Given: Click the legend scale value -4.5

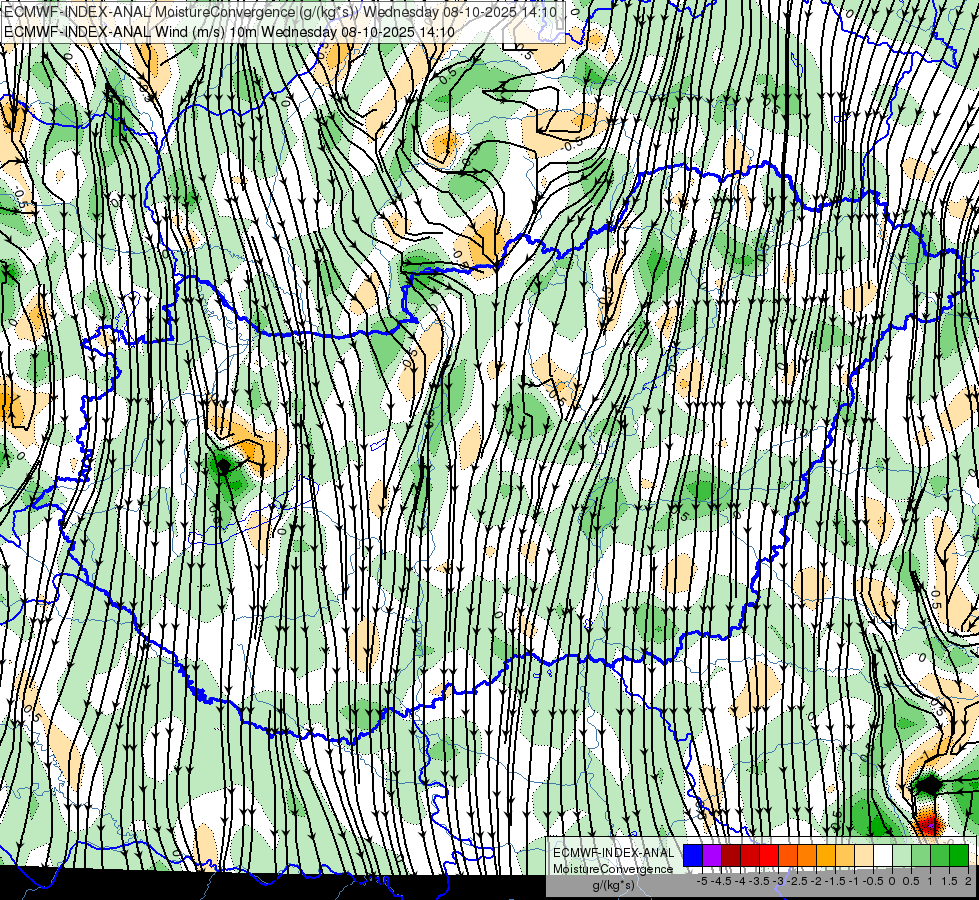Looking at the screenshot, I should pos(721,881).
